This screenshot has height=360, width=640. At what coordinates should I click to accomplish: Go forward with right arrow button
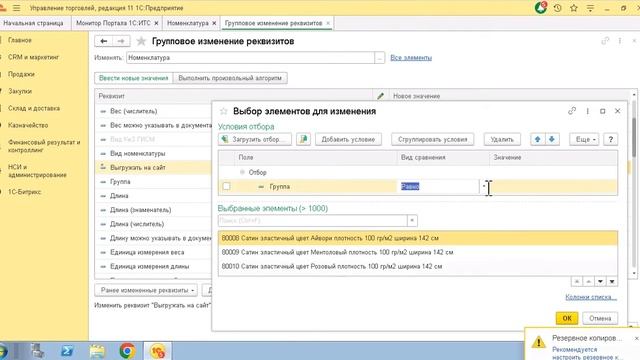click(121, 41)
